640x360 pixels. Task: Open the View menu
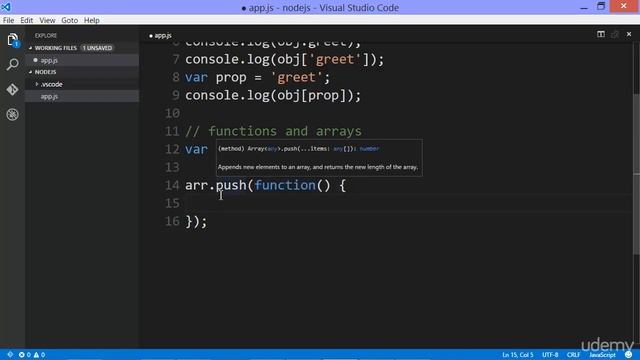click(x=47, y=20)
